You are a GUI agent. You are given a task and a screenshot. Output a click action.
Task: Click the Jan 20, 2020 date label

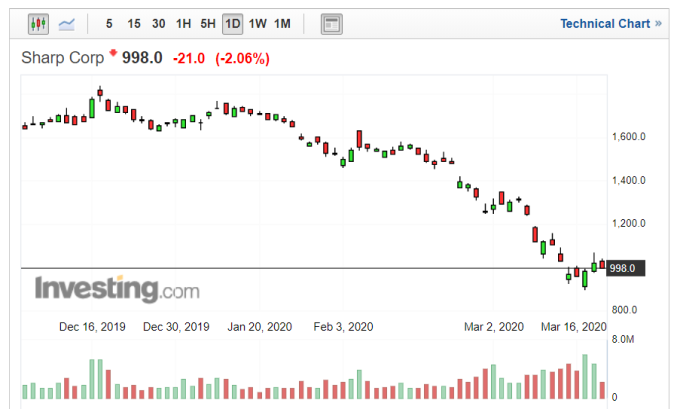(x=260, y=327)
